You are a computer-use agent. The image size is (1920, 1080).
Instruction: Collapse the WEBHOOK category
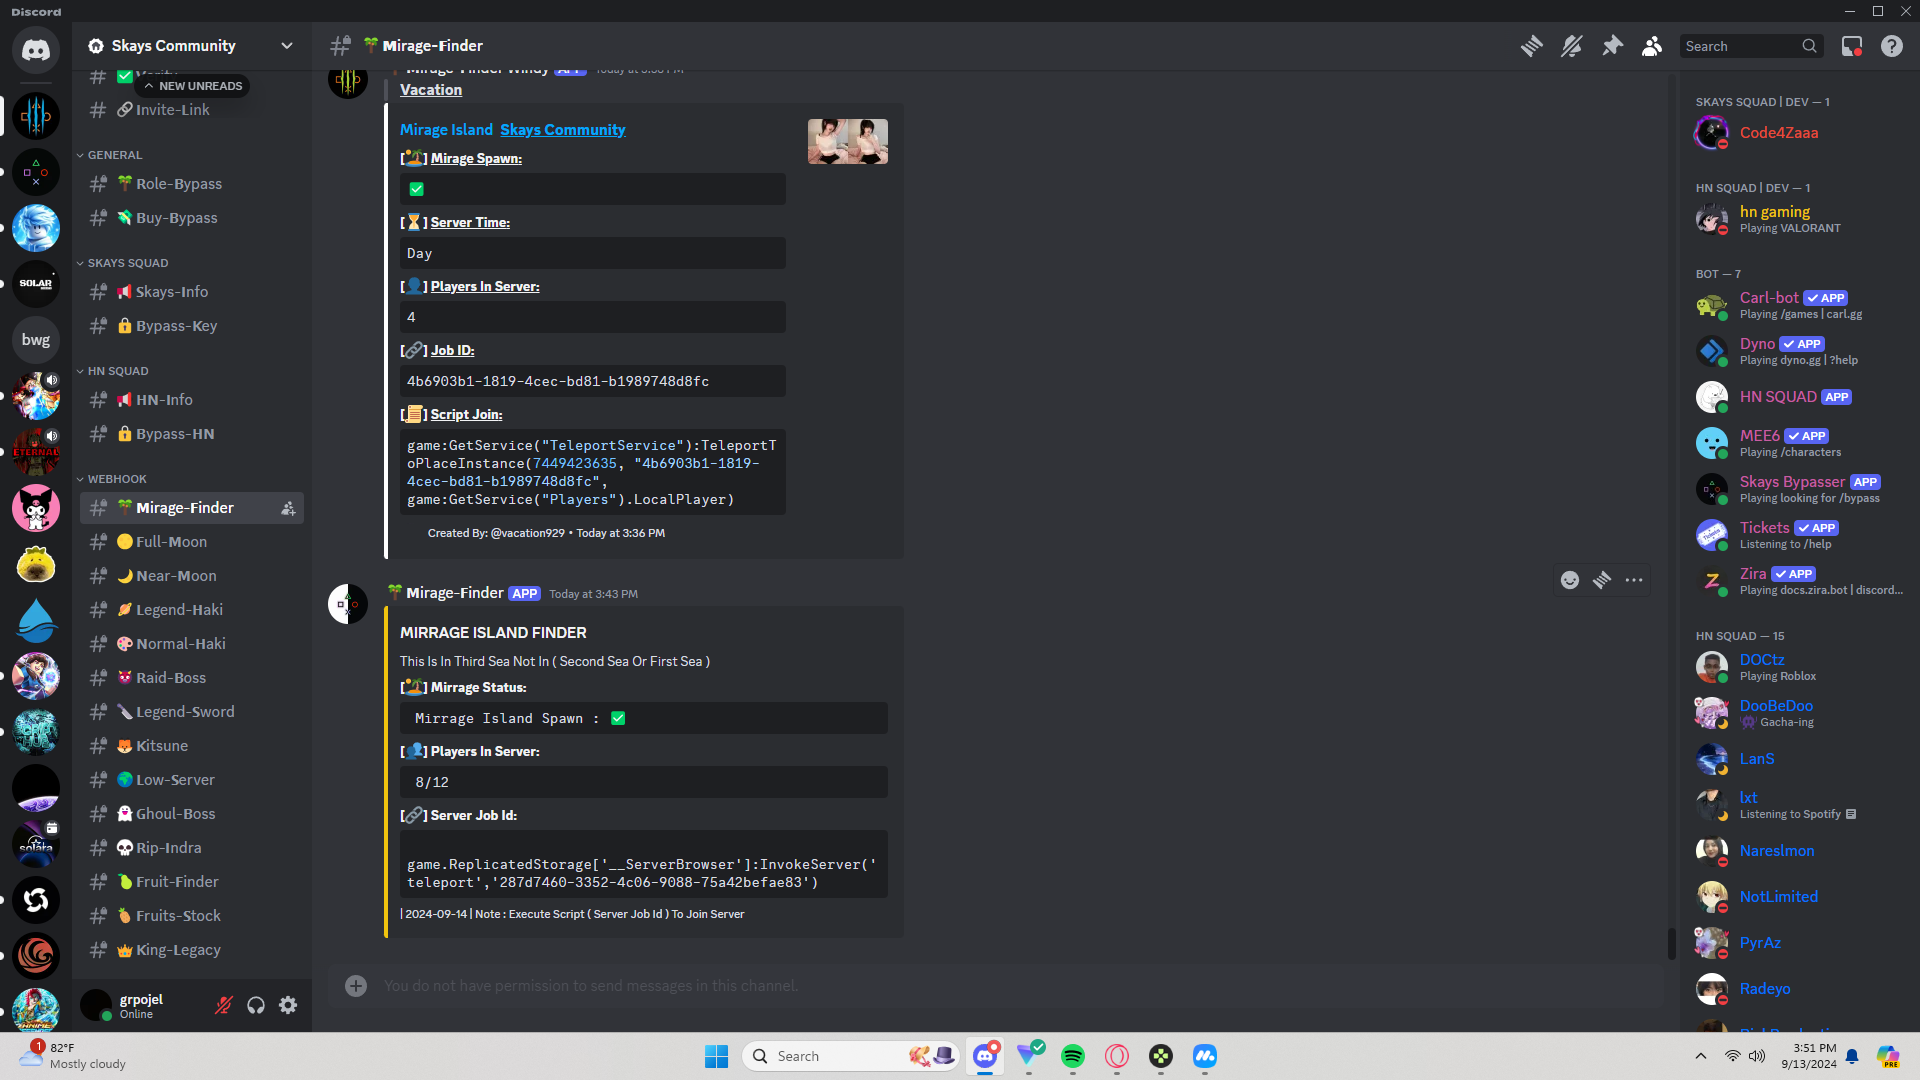pos(116,479)
